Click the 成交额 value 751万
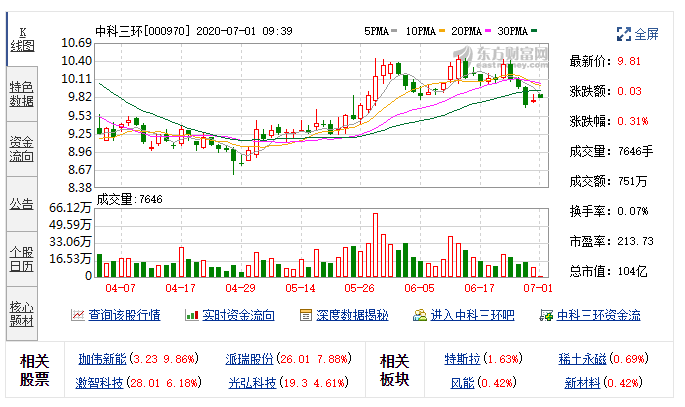 click(x=633, y=181)
